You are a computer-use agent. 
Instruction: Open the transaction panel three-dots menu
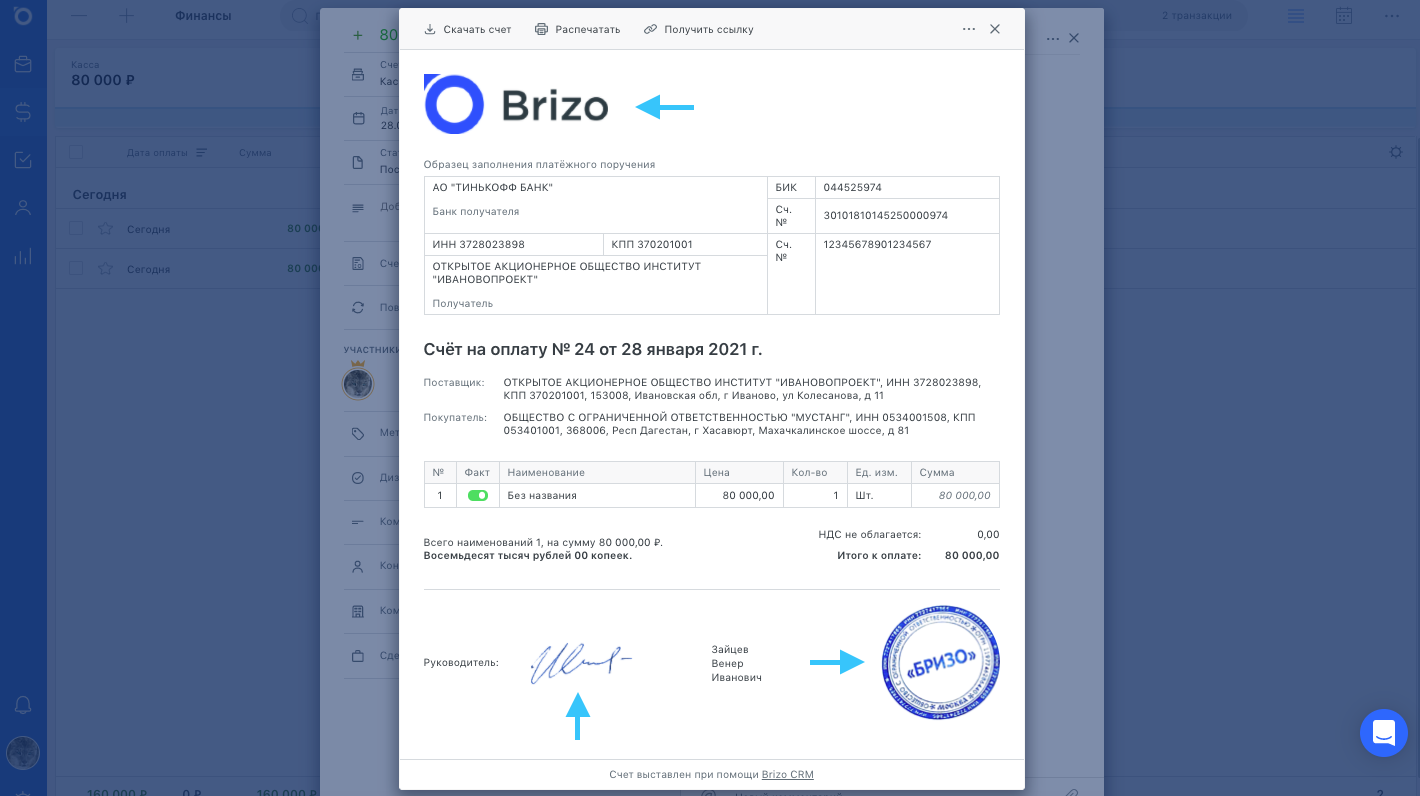coord(1052,38)
